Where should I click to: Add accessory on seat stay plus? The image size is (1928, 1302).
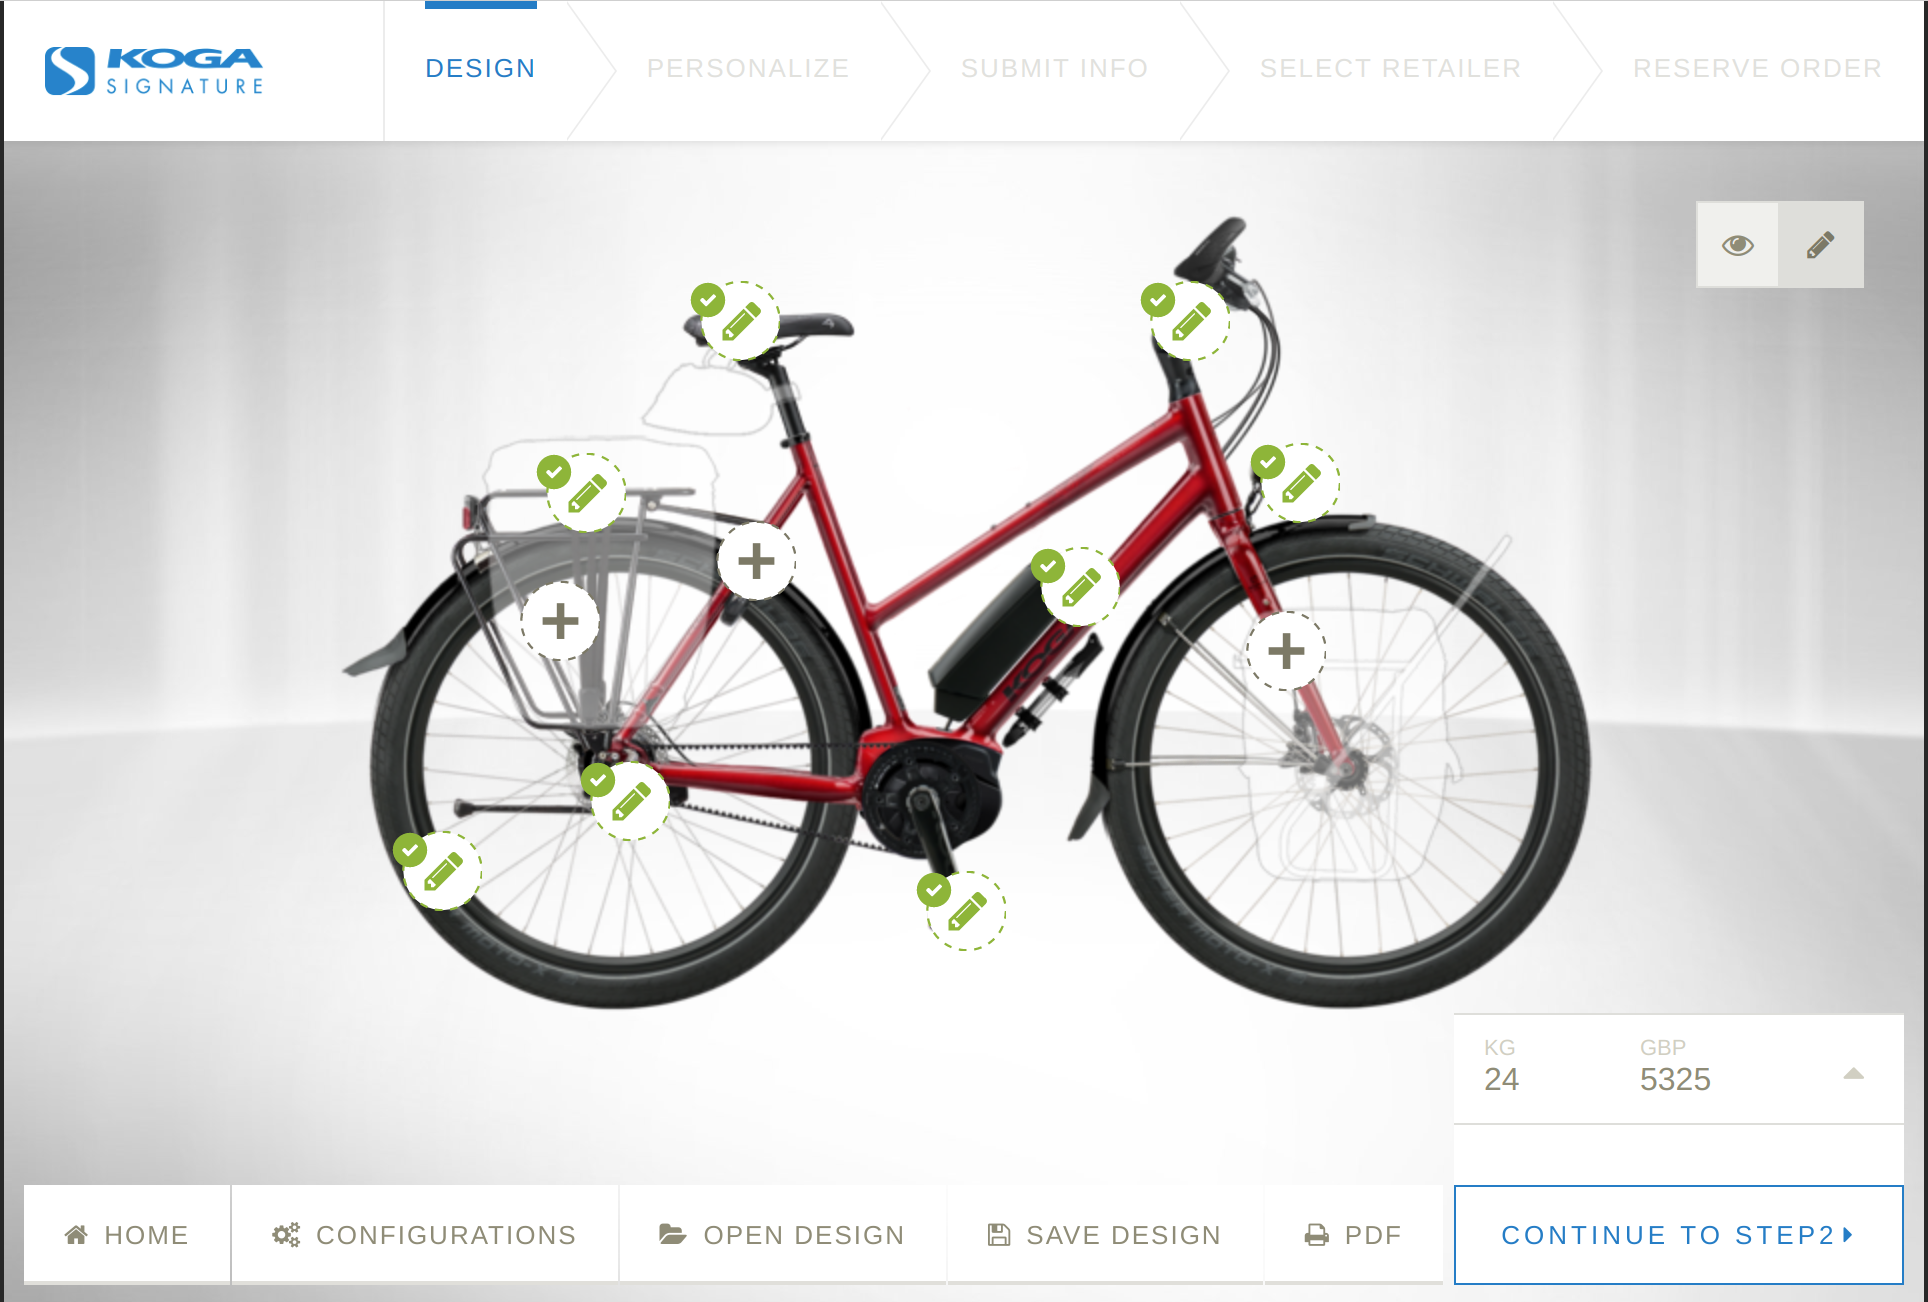click(756, 561)
